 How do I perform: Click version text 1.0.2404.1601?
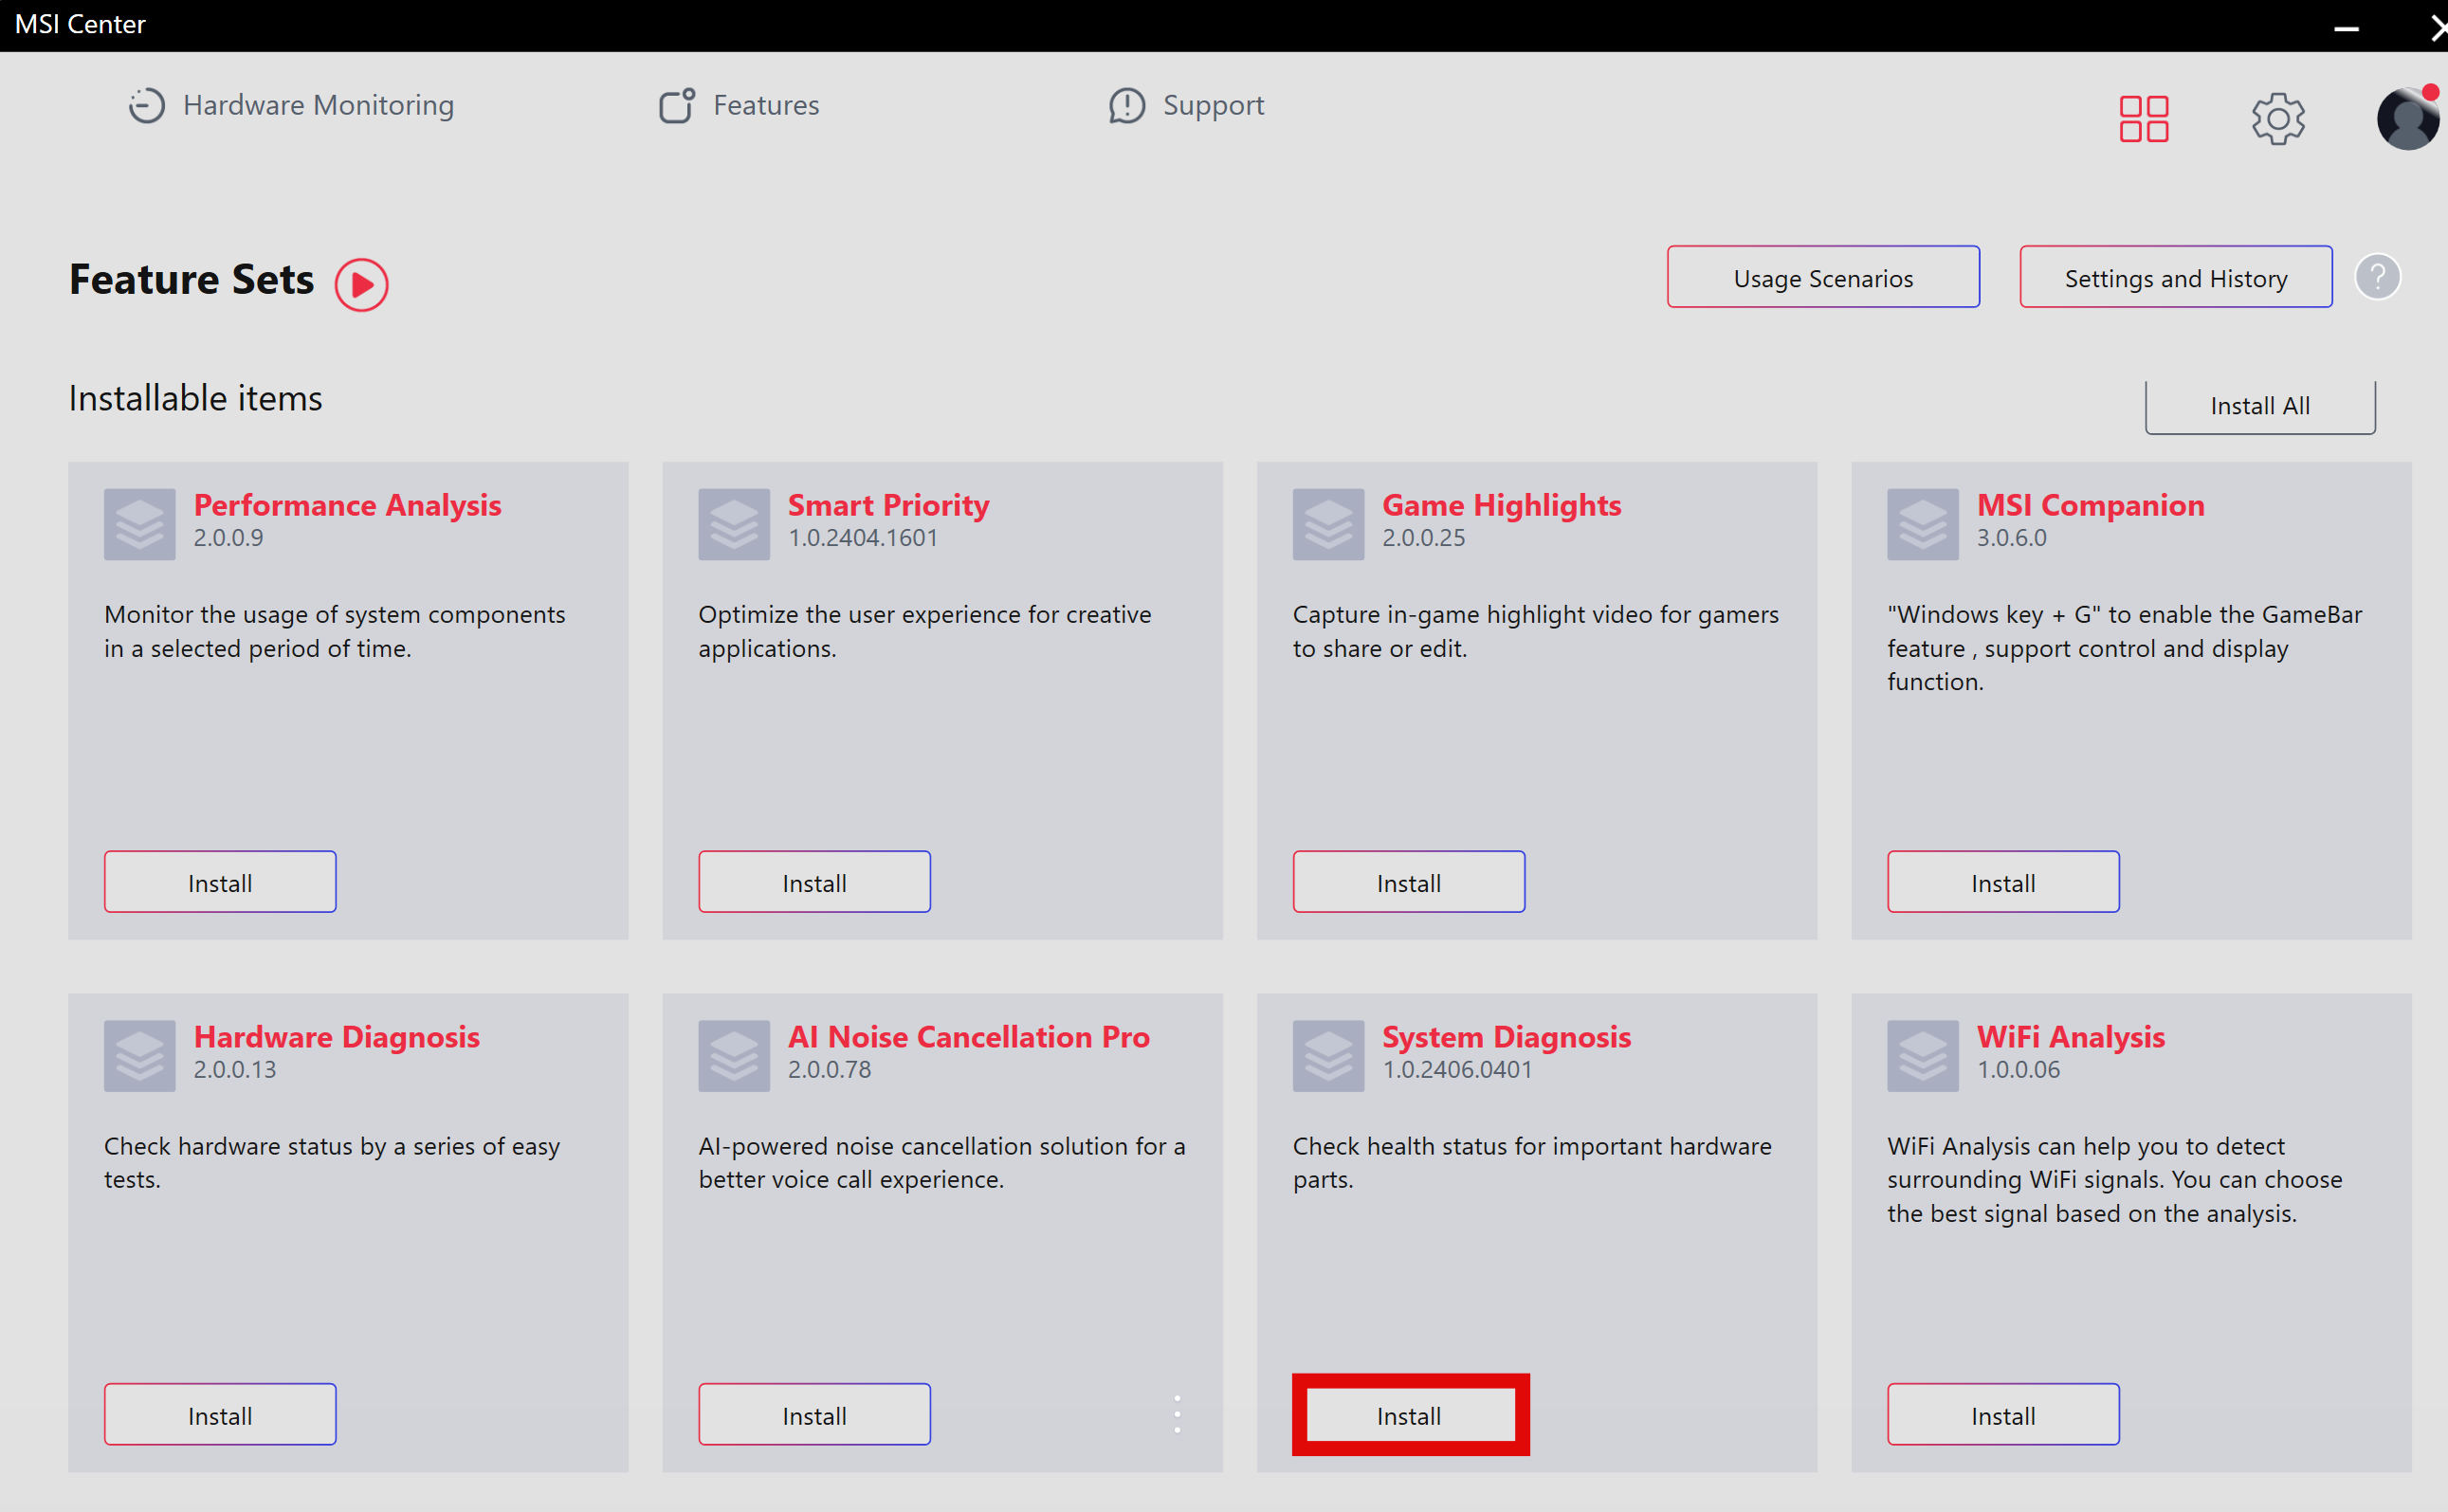tap(862, 538)
